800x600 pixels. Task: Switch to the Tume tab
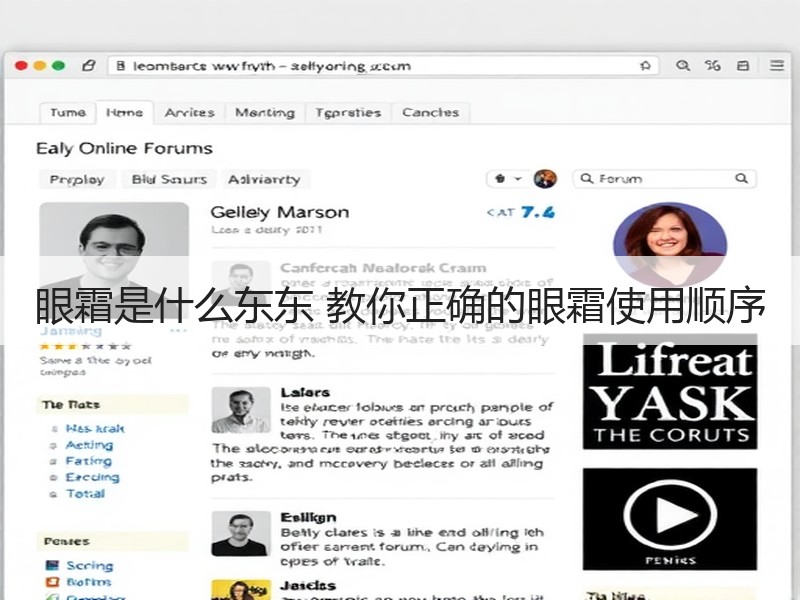pyautogui.click(x=68, y=113)
